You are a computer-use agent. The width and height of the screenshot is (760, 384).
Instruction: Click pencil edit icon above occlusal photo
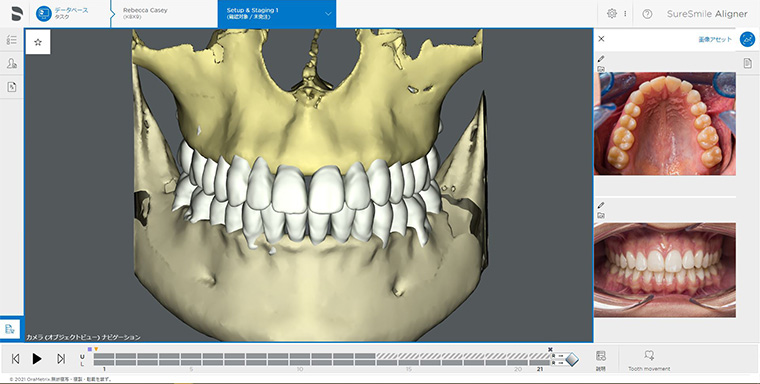pos(601,59)
